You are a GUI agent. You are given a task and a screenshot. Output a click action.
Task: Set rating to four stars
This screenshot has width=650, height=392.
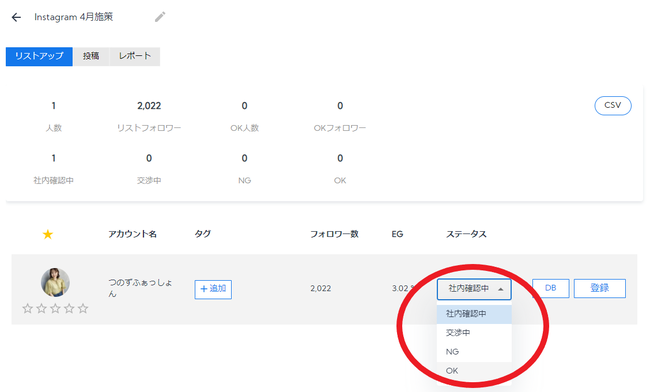coord(69,308)
